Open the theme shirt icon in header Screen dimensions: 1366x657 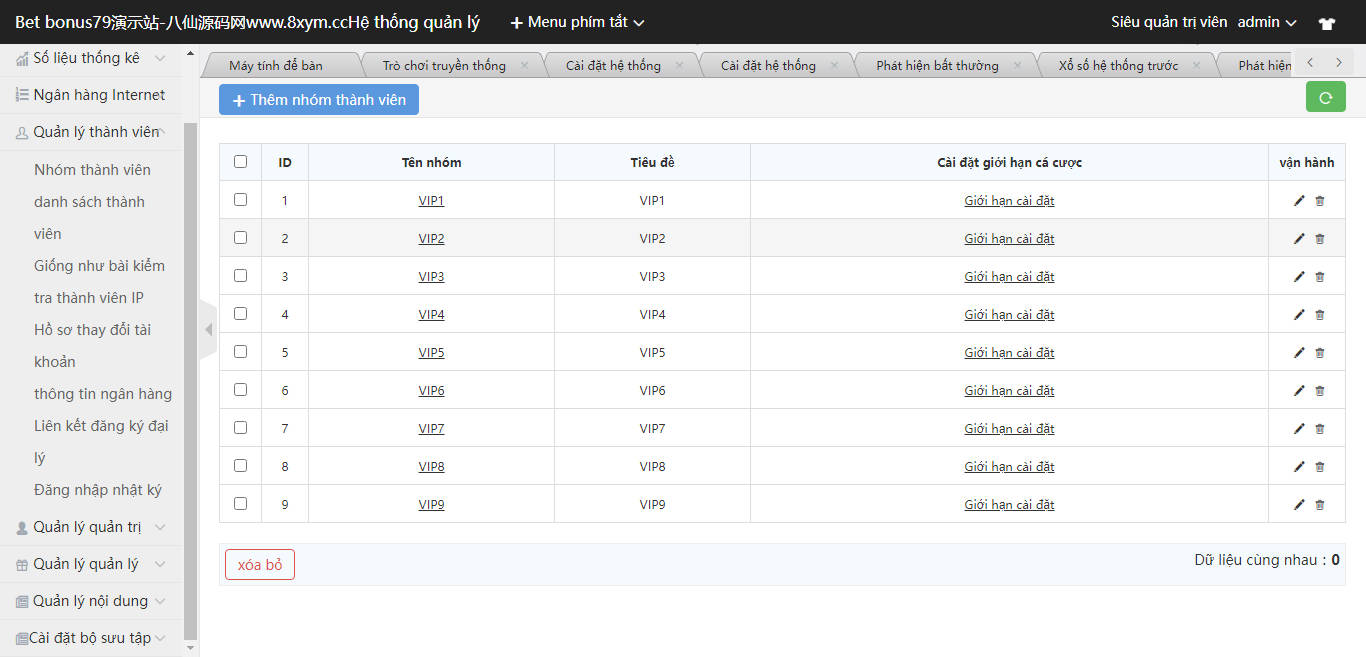point(1327,23)
